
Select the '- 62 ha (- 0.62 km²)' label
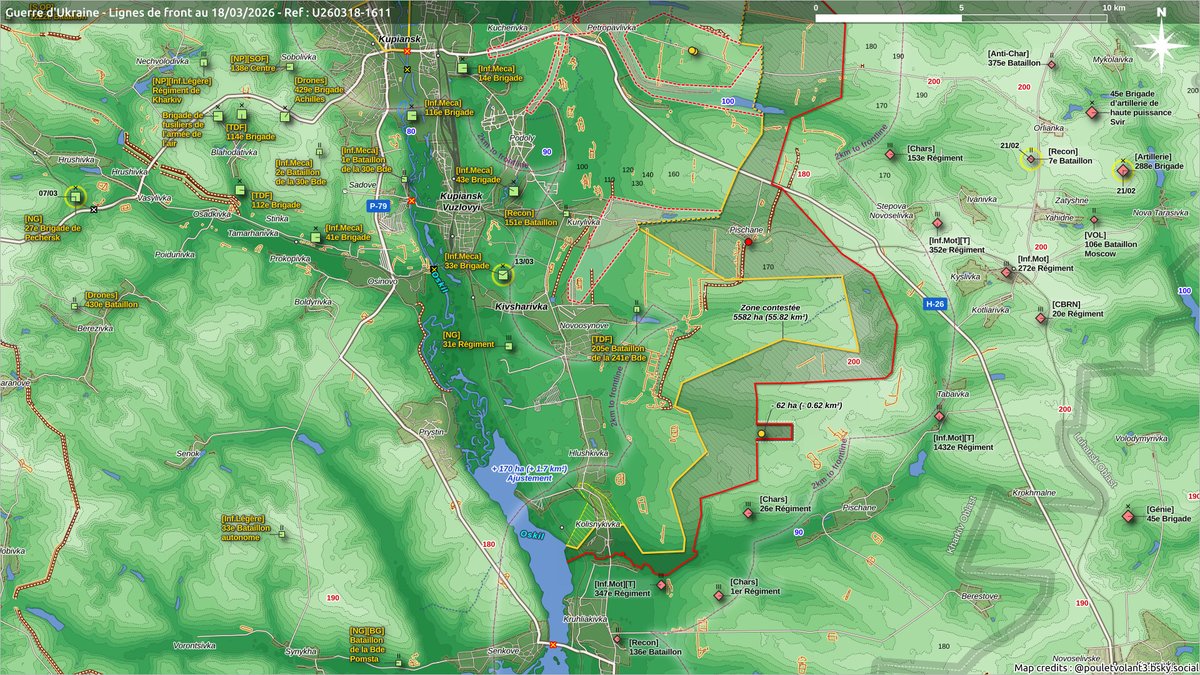(809, 406)
